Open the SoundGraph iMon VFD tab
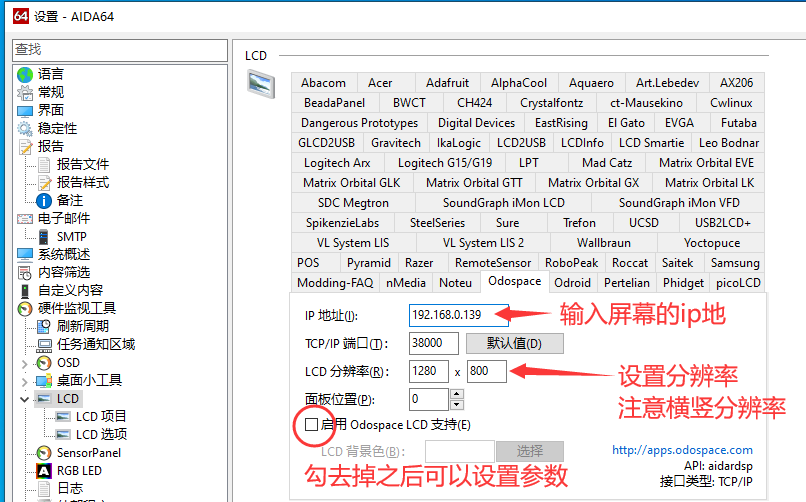Image resolution: width=806 pixels, height=502 pixels. point(679,203)
